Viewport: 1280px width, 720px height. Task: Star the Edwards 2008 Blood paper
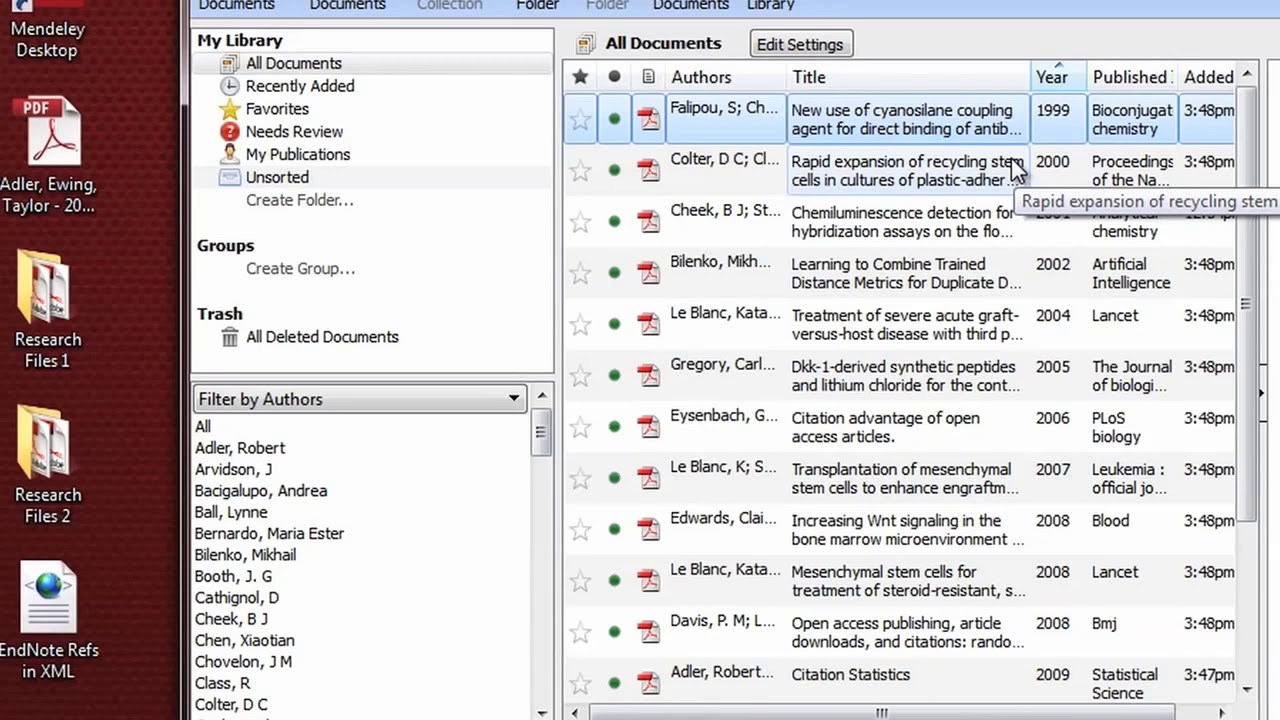(x=580, y=529)
